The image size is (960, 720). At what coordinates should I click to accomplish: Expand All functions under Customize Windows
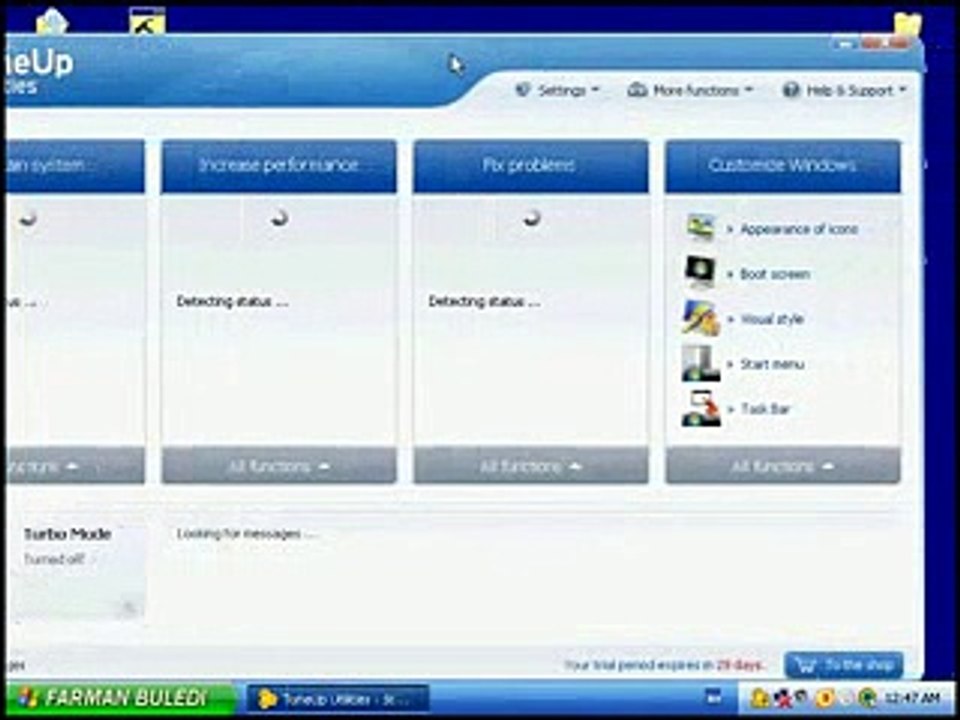782,467
